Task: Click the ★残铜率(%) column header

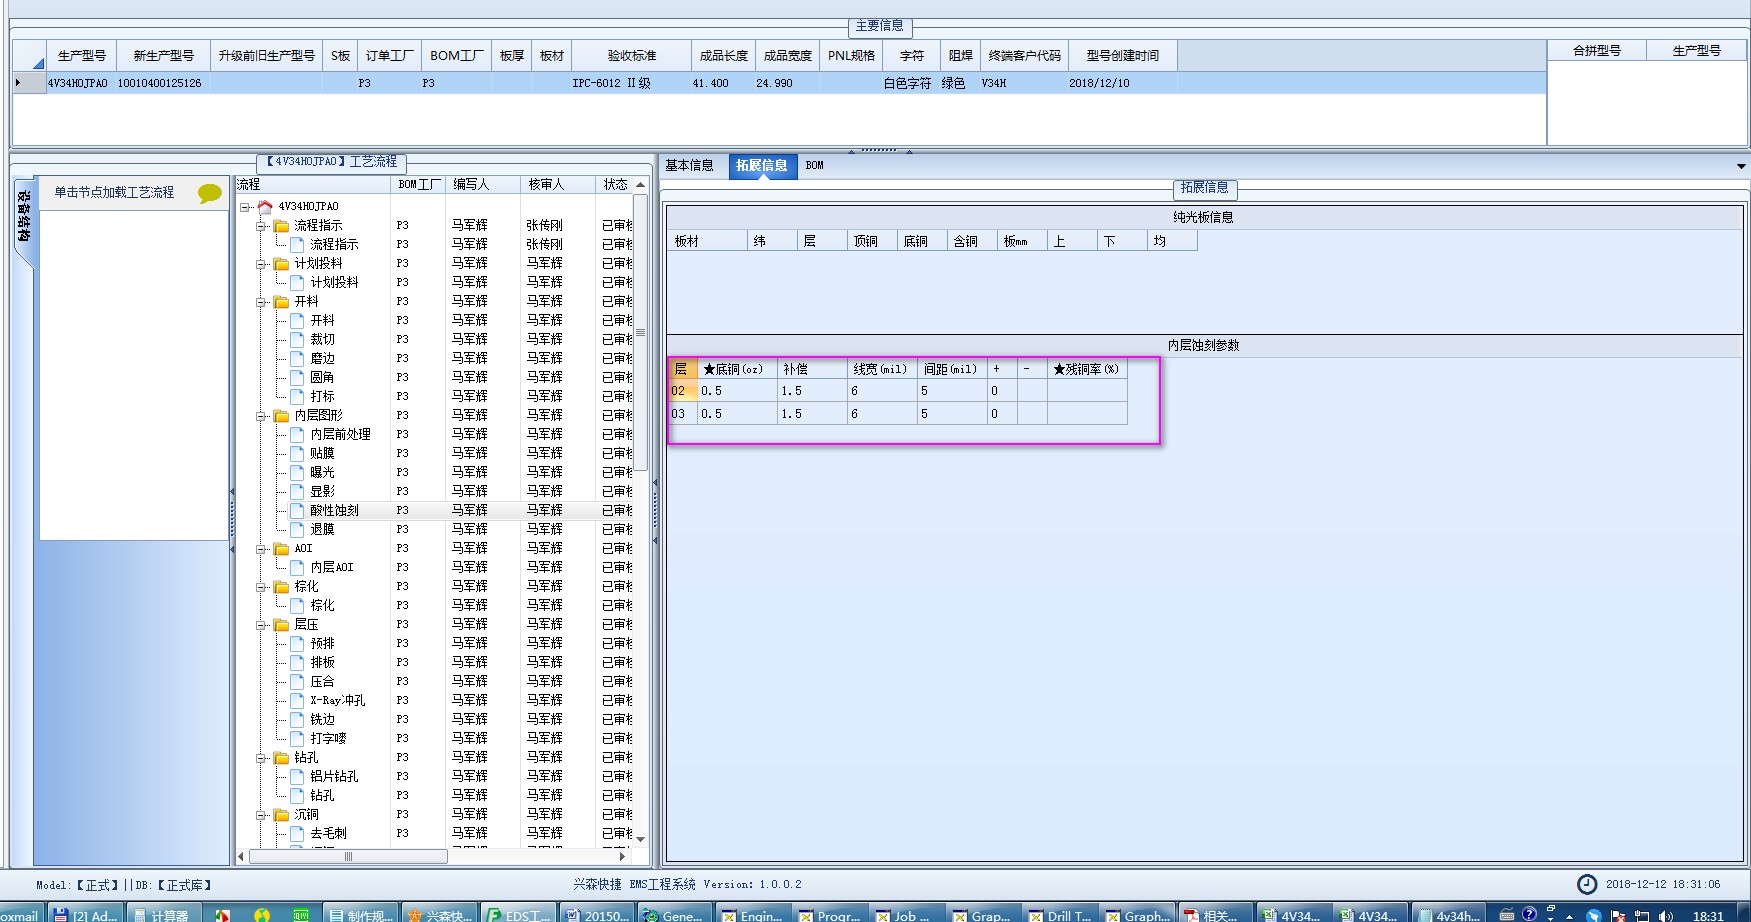Action: (1087, 369)
